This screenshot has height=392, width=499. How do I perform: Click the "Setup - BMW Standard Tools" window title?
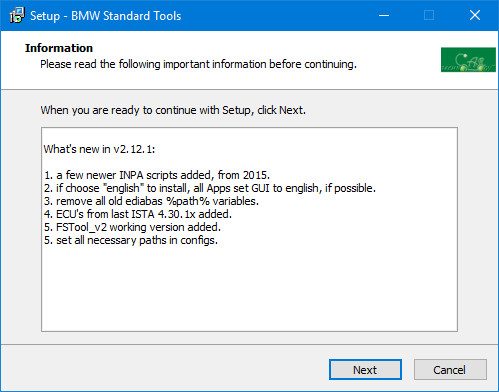tap(106, 16)
